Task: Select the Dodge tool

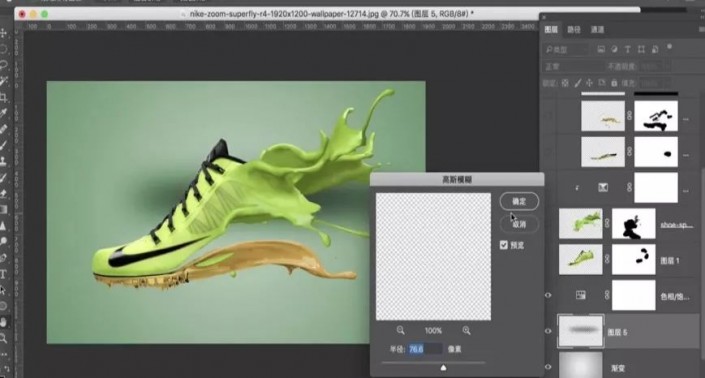Action: click(4, 241)
